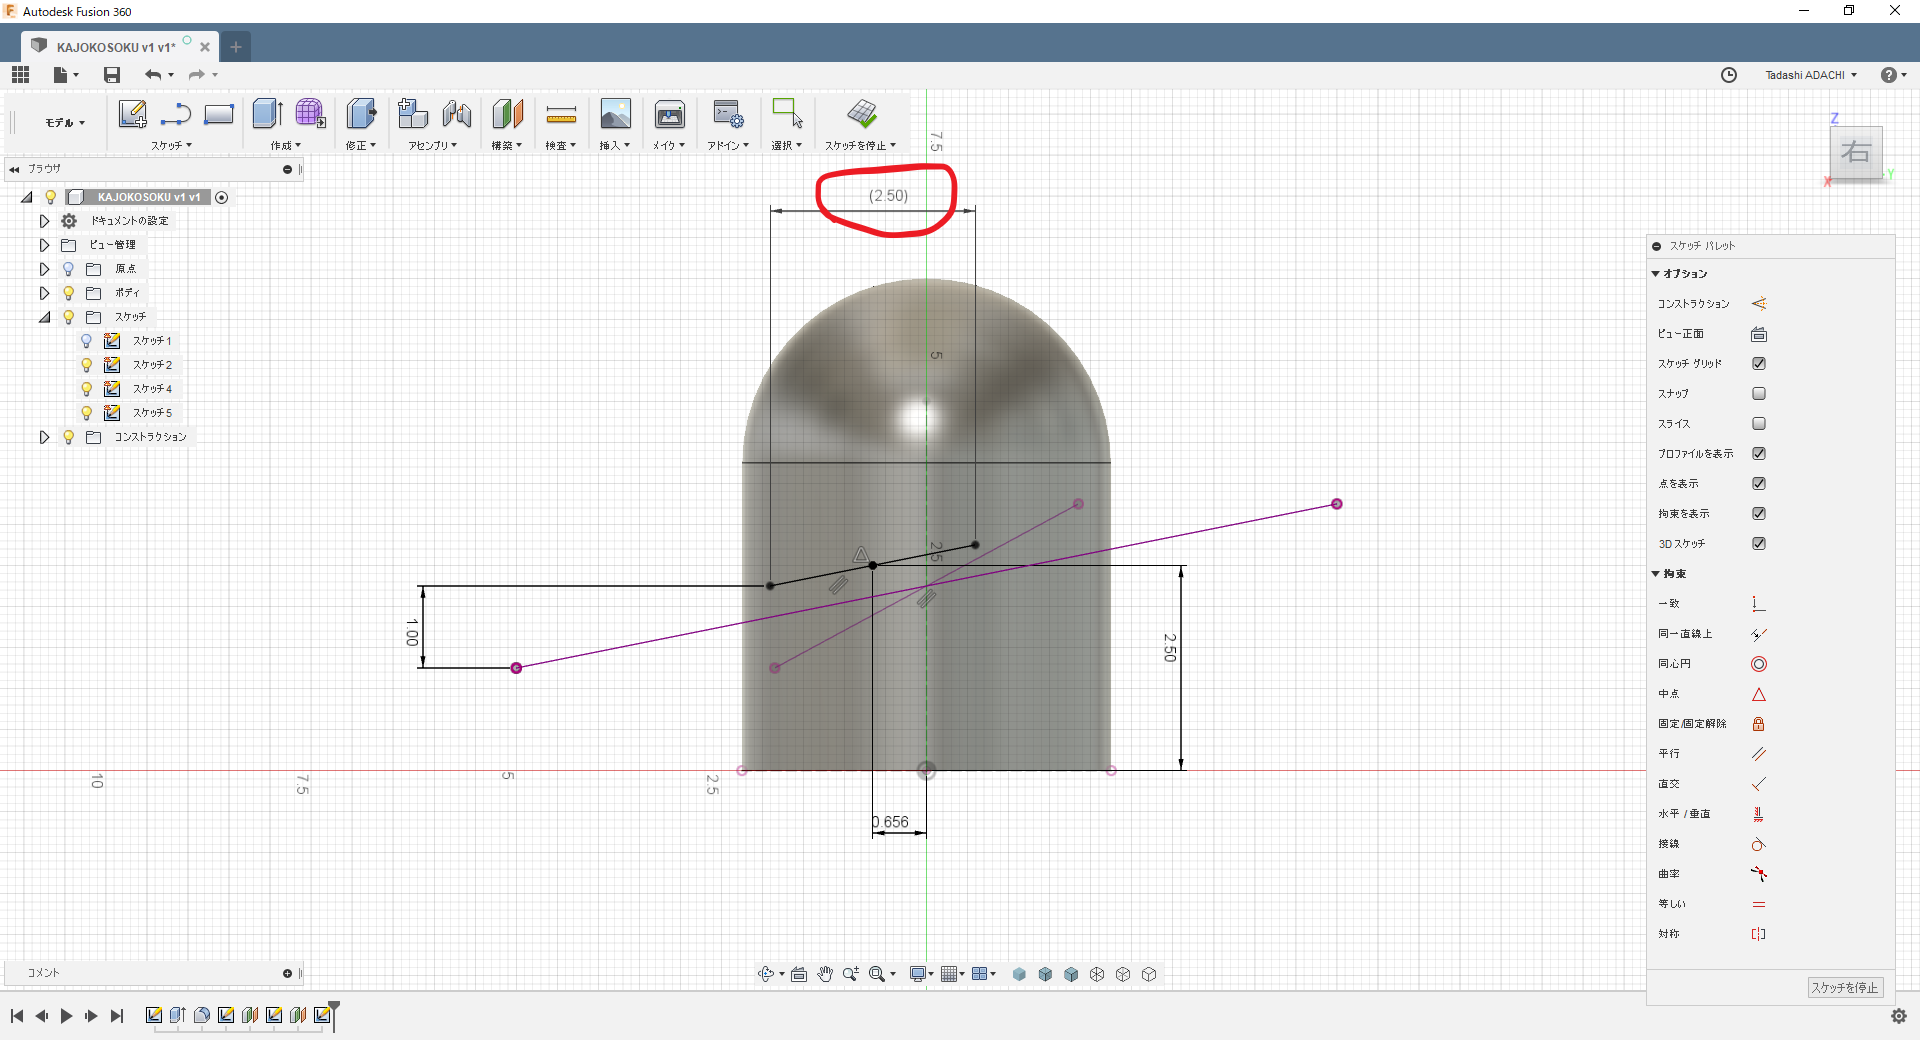Expand the 原点 folder node

pyautogui.click(x=44, y=269)
